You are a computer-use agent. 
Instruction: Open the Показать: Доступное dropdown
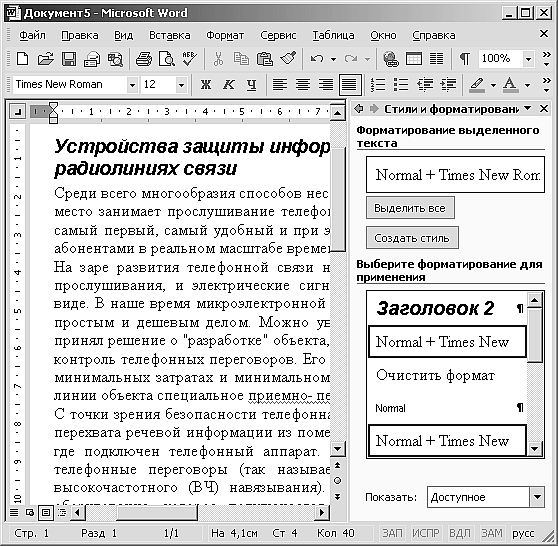point(537,497)
